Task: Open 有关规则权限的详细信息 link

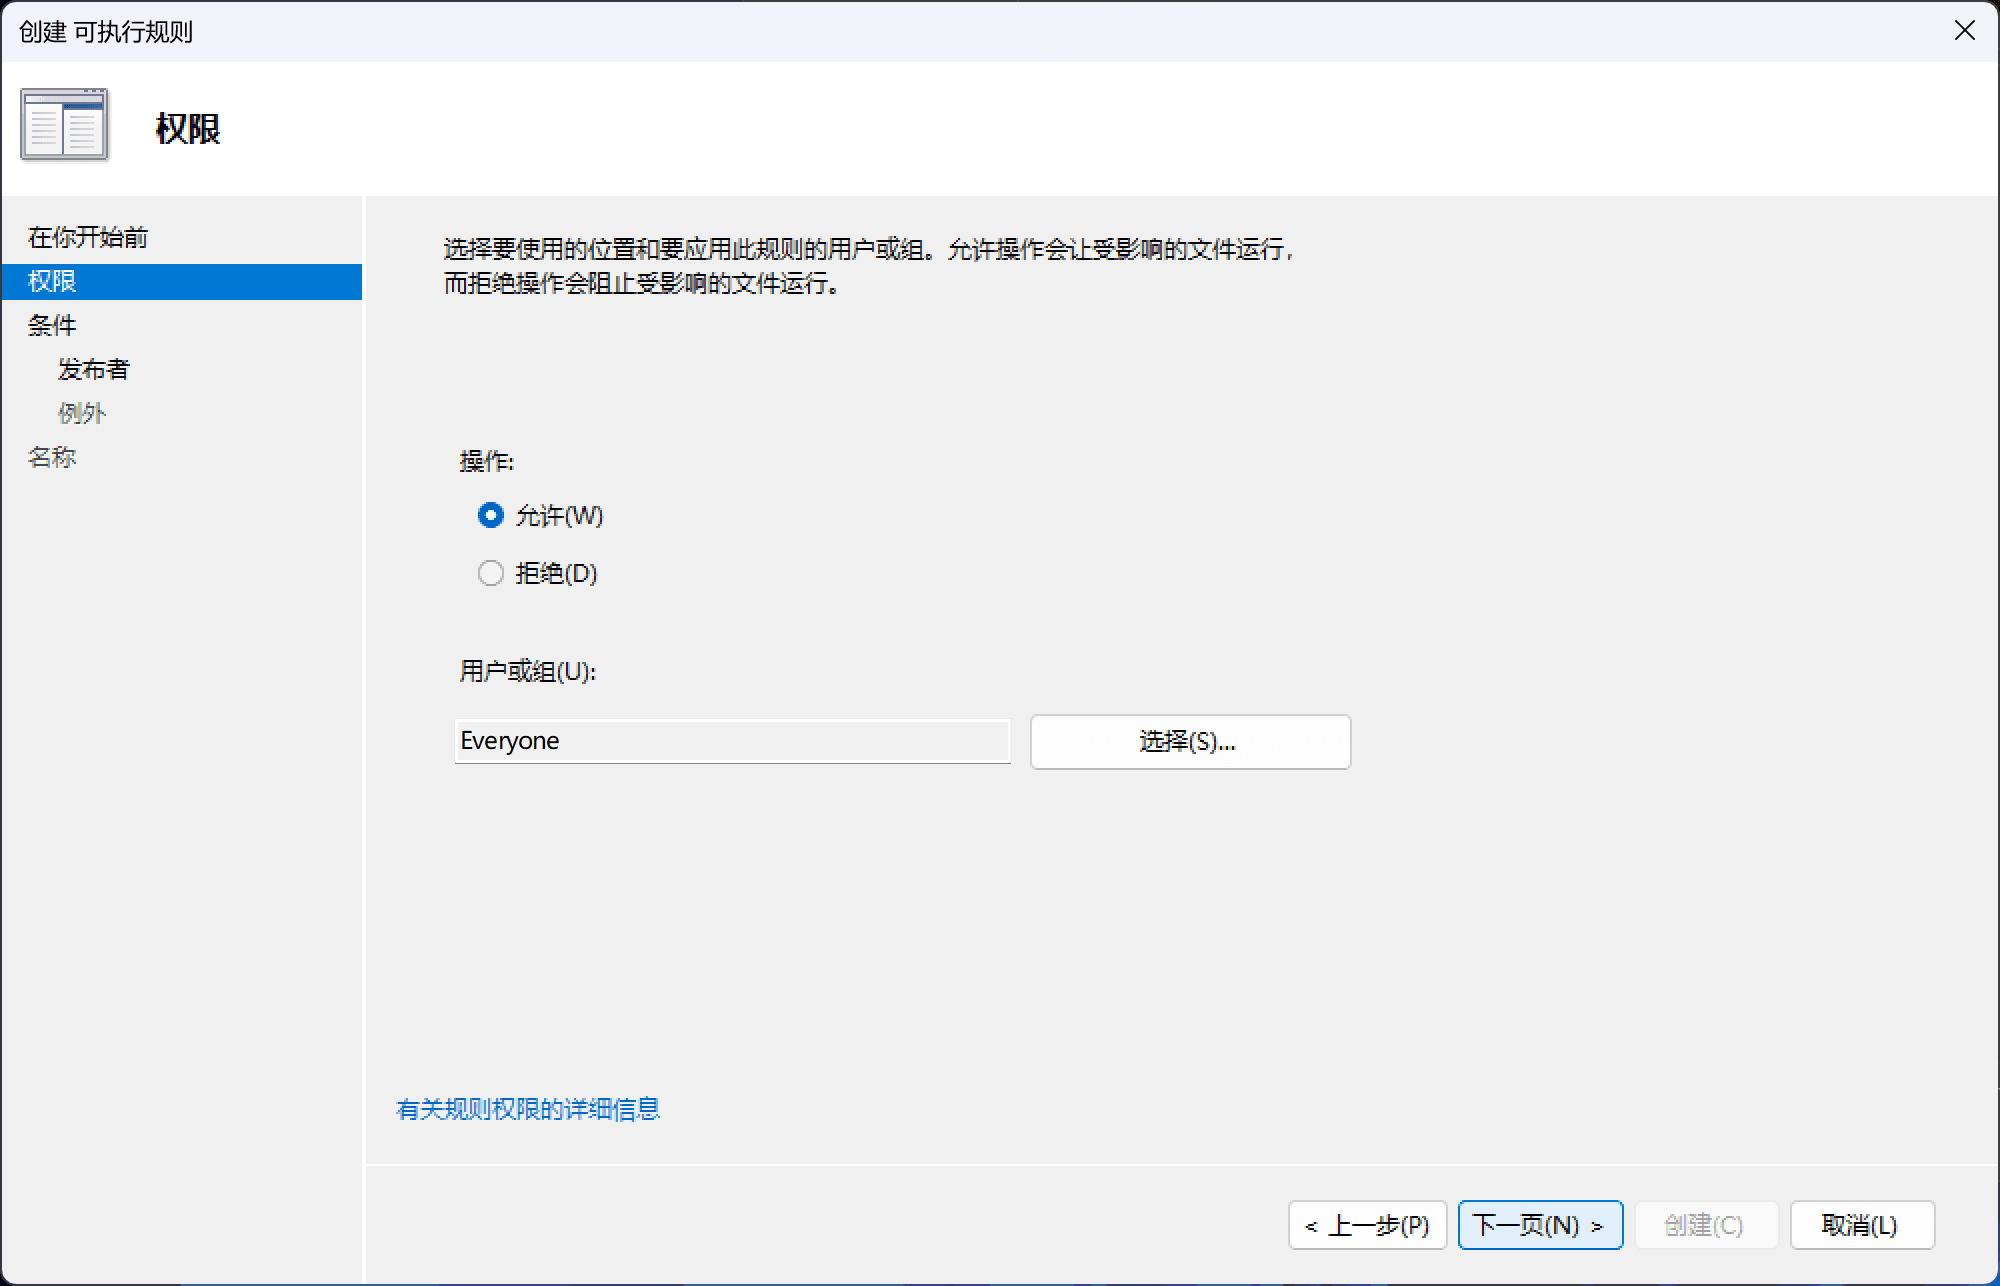Action: tap(528, 1109)
